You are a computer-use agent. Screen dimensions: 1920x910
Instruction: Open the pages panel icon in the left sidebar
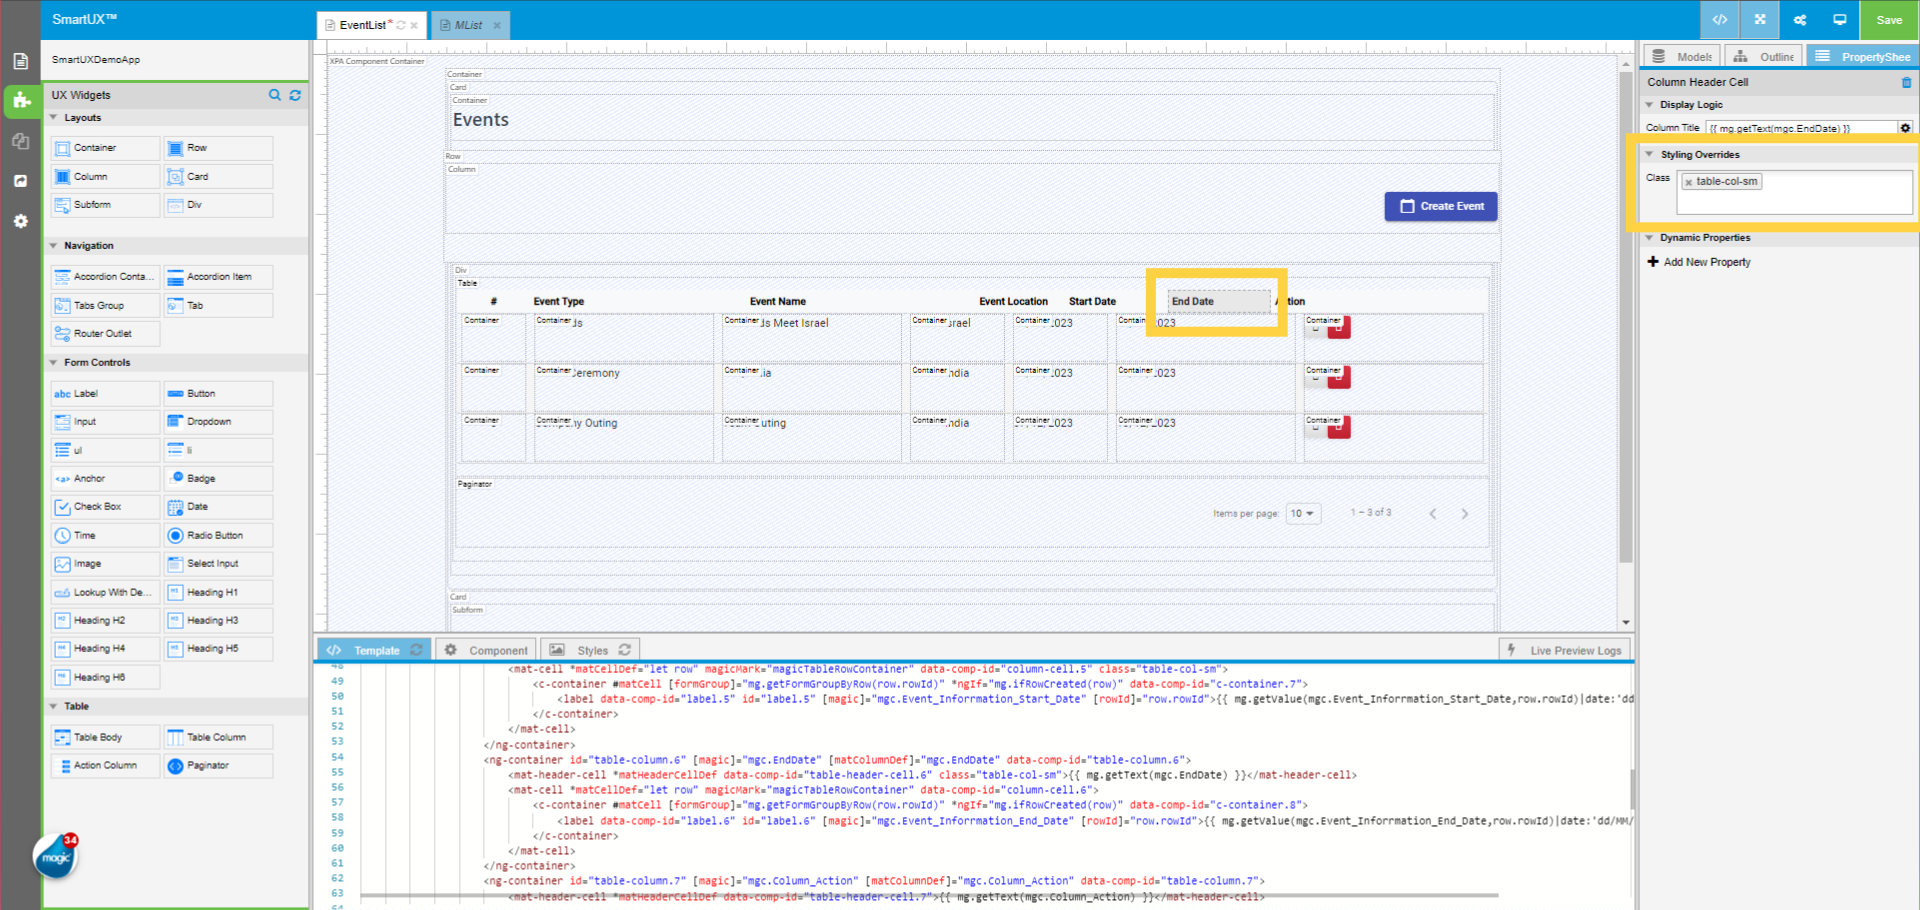pyautogui.click(x=20, y=60)
